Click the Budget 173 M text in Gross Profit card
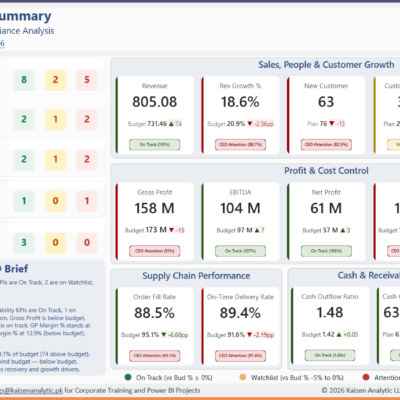 tap(146, 230)
